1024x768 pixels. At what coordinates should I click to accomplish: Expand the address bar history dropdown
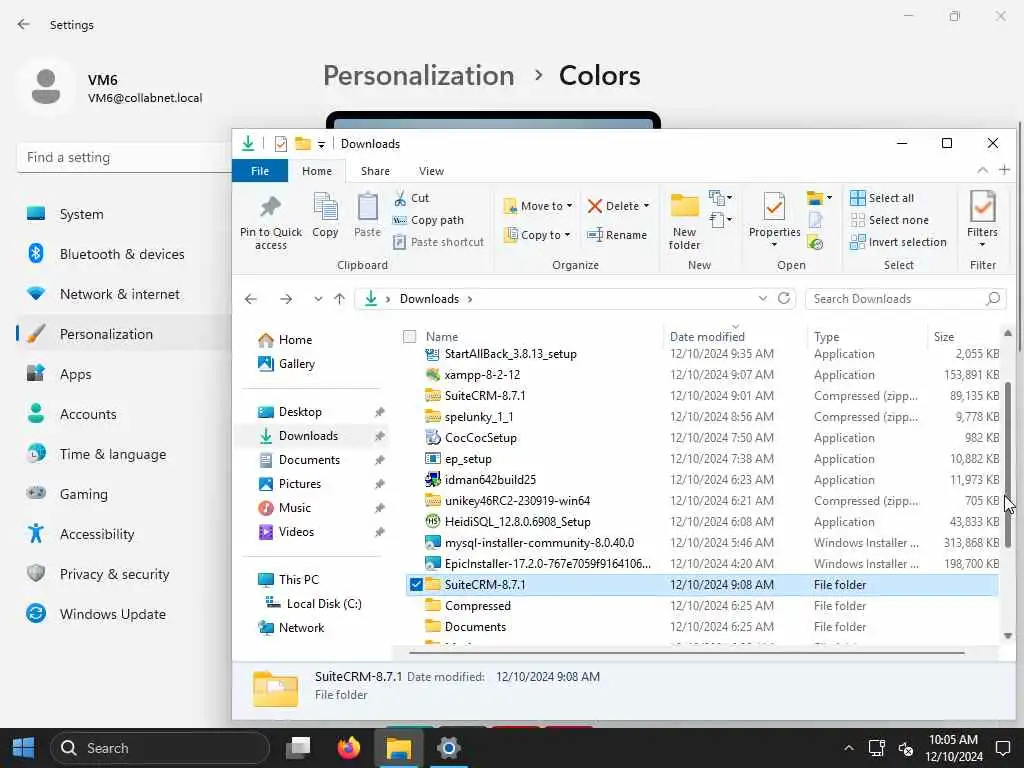(x=762, y=298)
